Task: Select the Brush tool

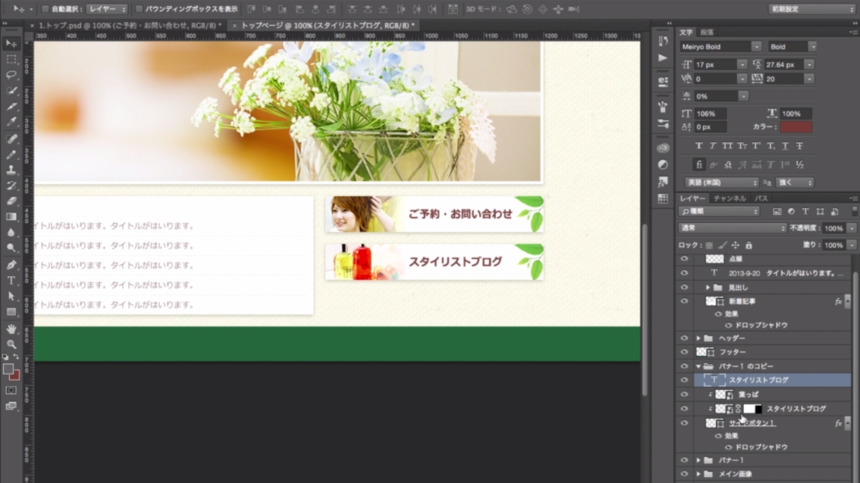Action: pyautogui.click(x=11, y=155)
